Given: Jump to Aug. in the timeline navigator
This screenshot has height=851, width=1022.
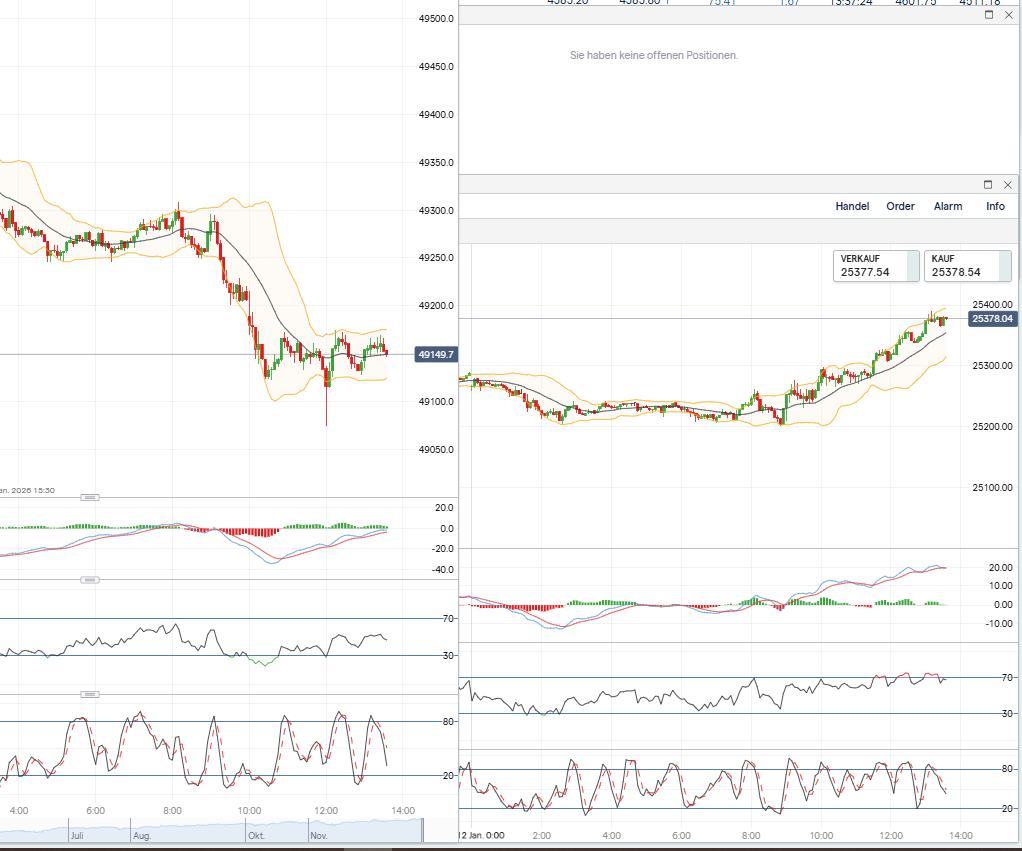Looking at the screenshot, I should pos(142,833).
